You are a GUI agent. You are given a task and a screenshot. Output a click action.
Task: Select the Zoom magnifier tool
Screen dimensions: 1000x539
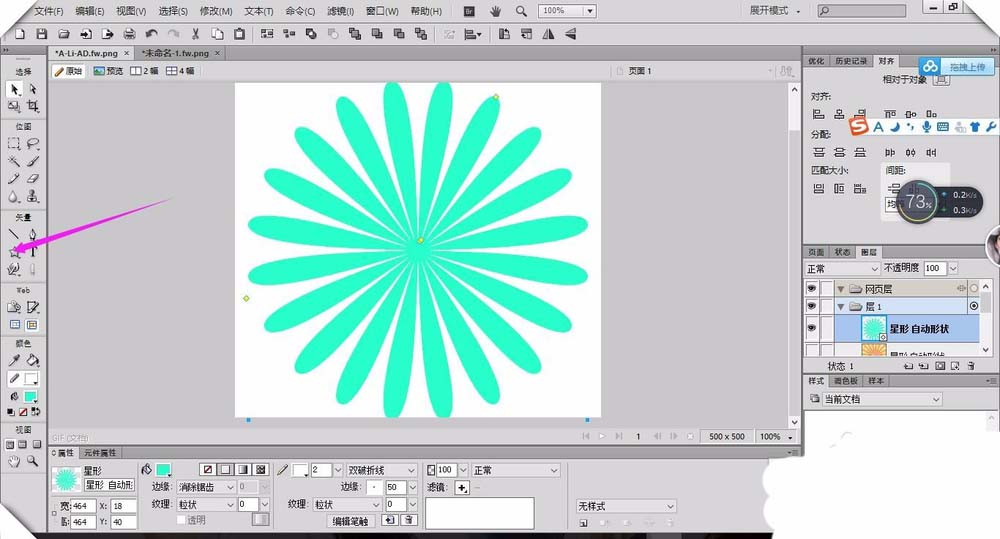[x=33, y=461]
